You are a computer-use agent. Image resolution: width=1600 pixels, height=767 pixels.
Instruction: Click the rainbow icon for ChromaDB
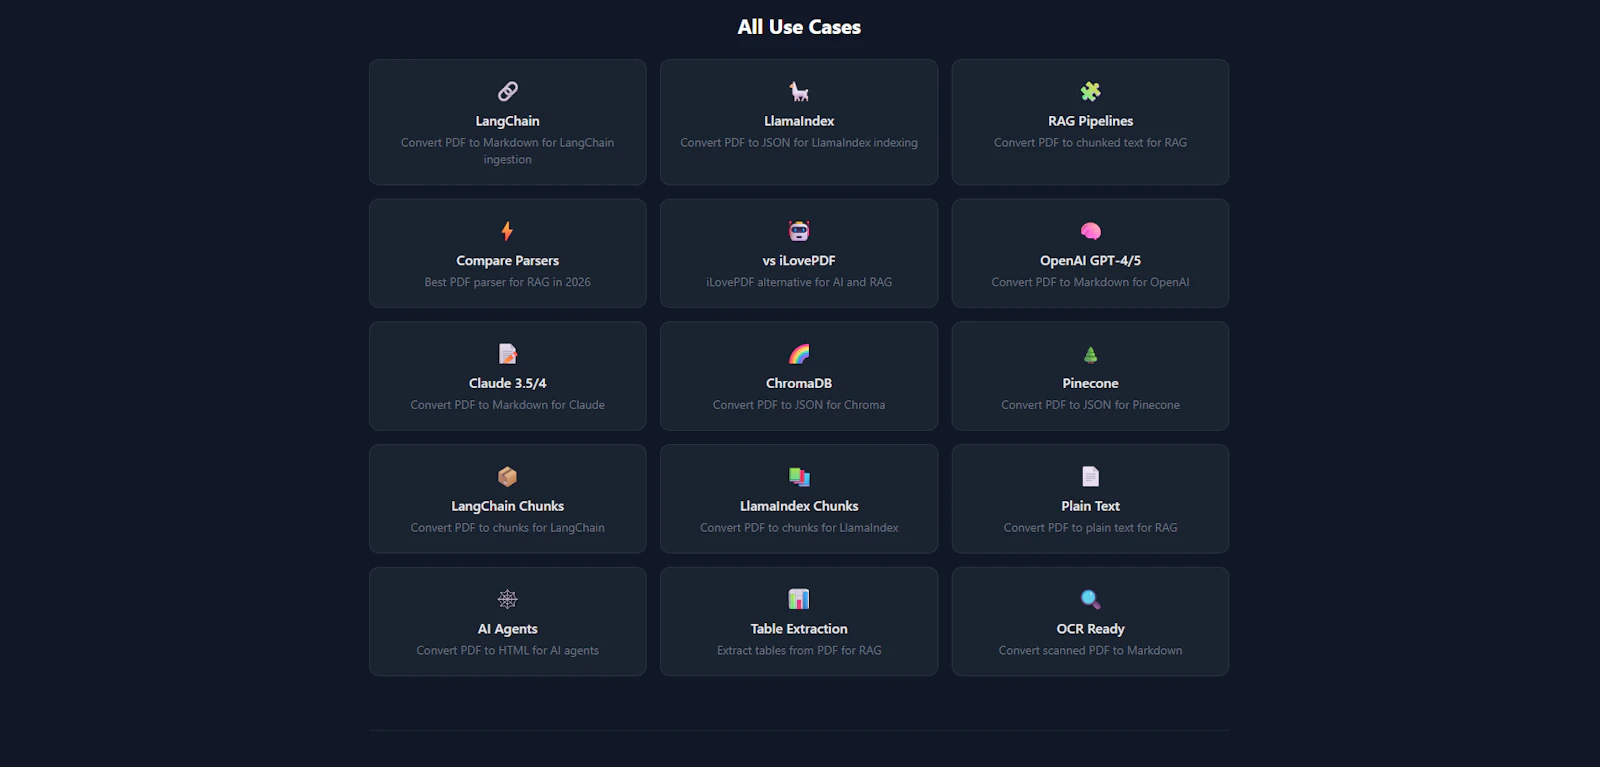(799, 354)
